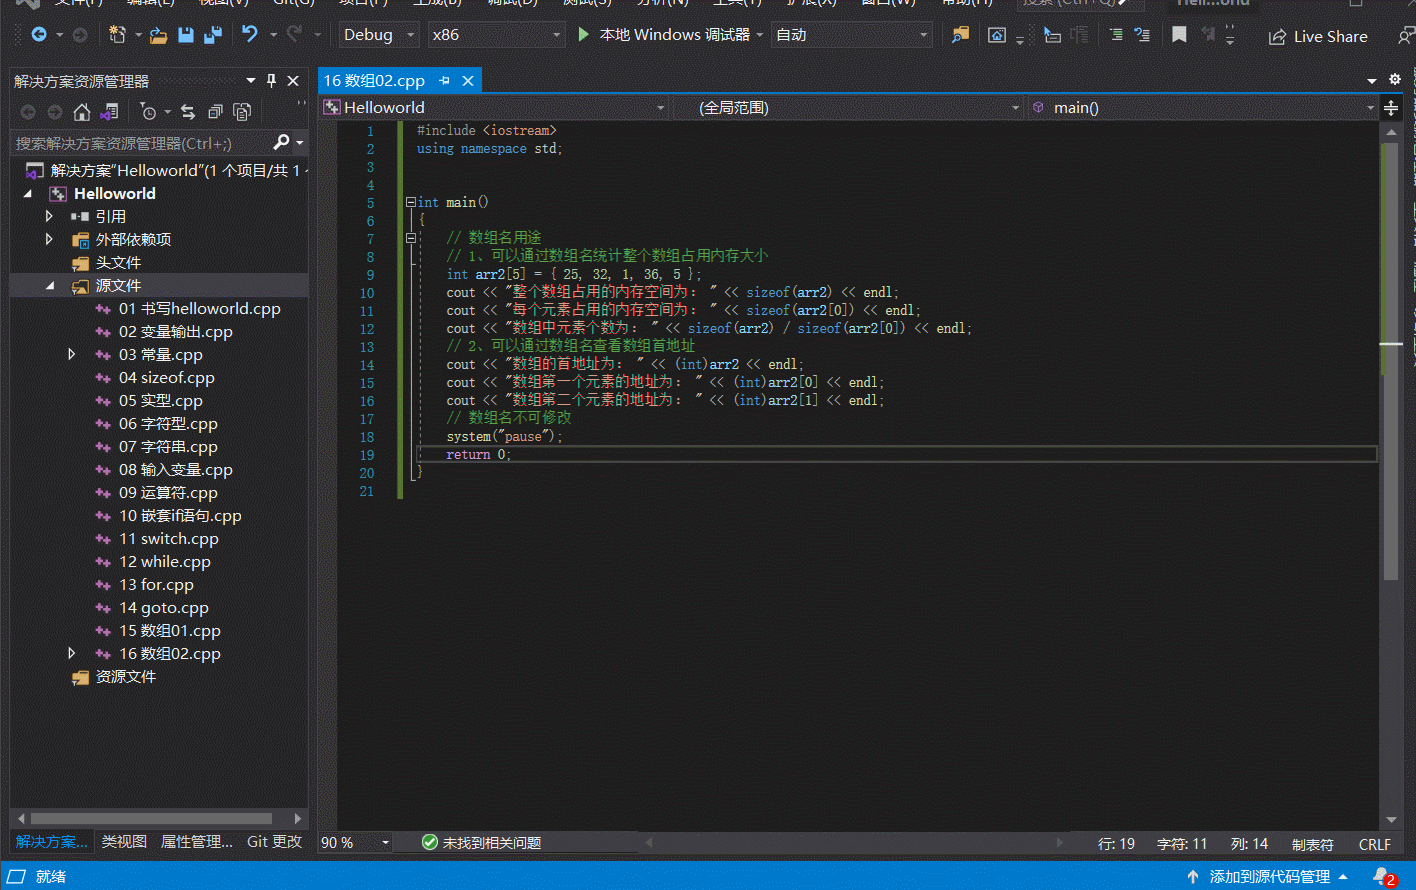Switch to the 类视图 tab
Viewport: 1416px width, 890px height.
click(x=124, y=842)
